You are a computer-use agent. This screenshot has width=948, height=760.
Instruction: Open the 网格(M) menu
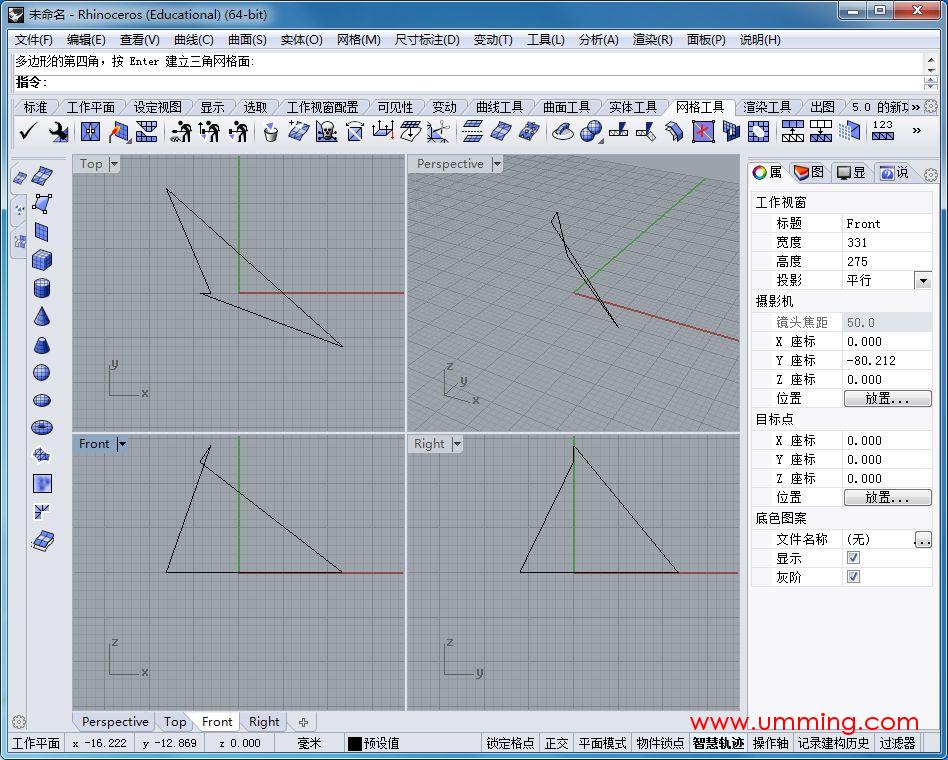359,40
